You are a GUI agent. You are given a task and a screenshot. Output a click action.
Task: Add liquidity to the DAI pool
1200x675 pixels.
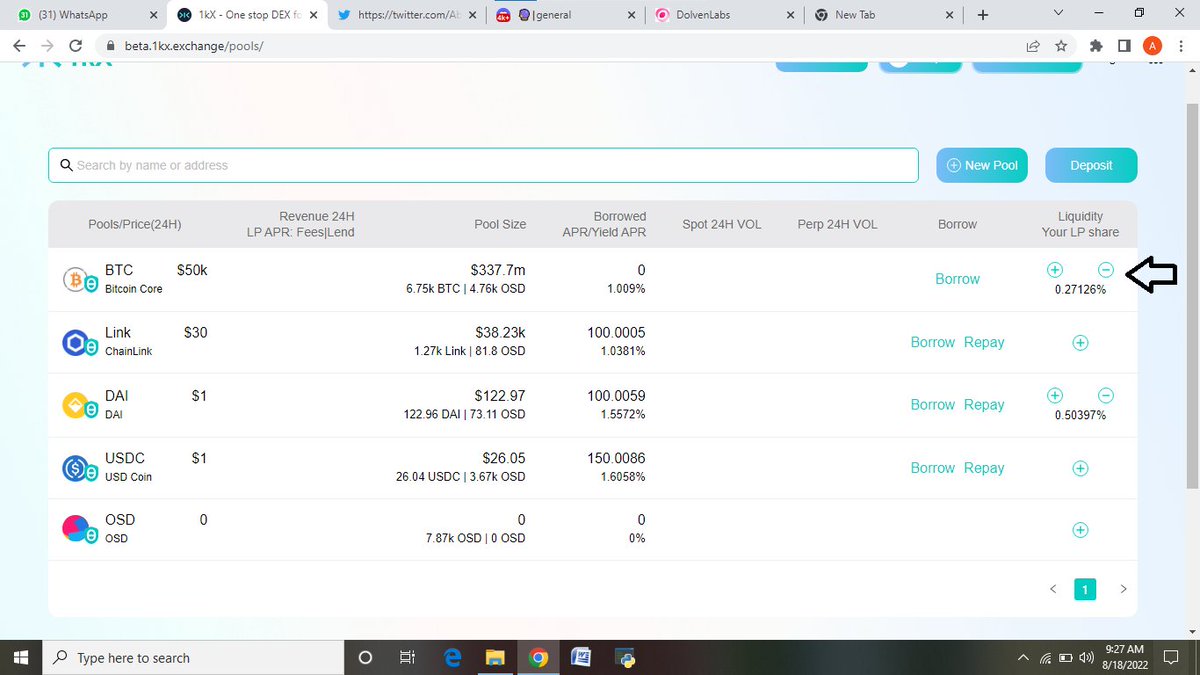tap(1055, 395)
